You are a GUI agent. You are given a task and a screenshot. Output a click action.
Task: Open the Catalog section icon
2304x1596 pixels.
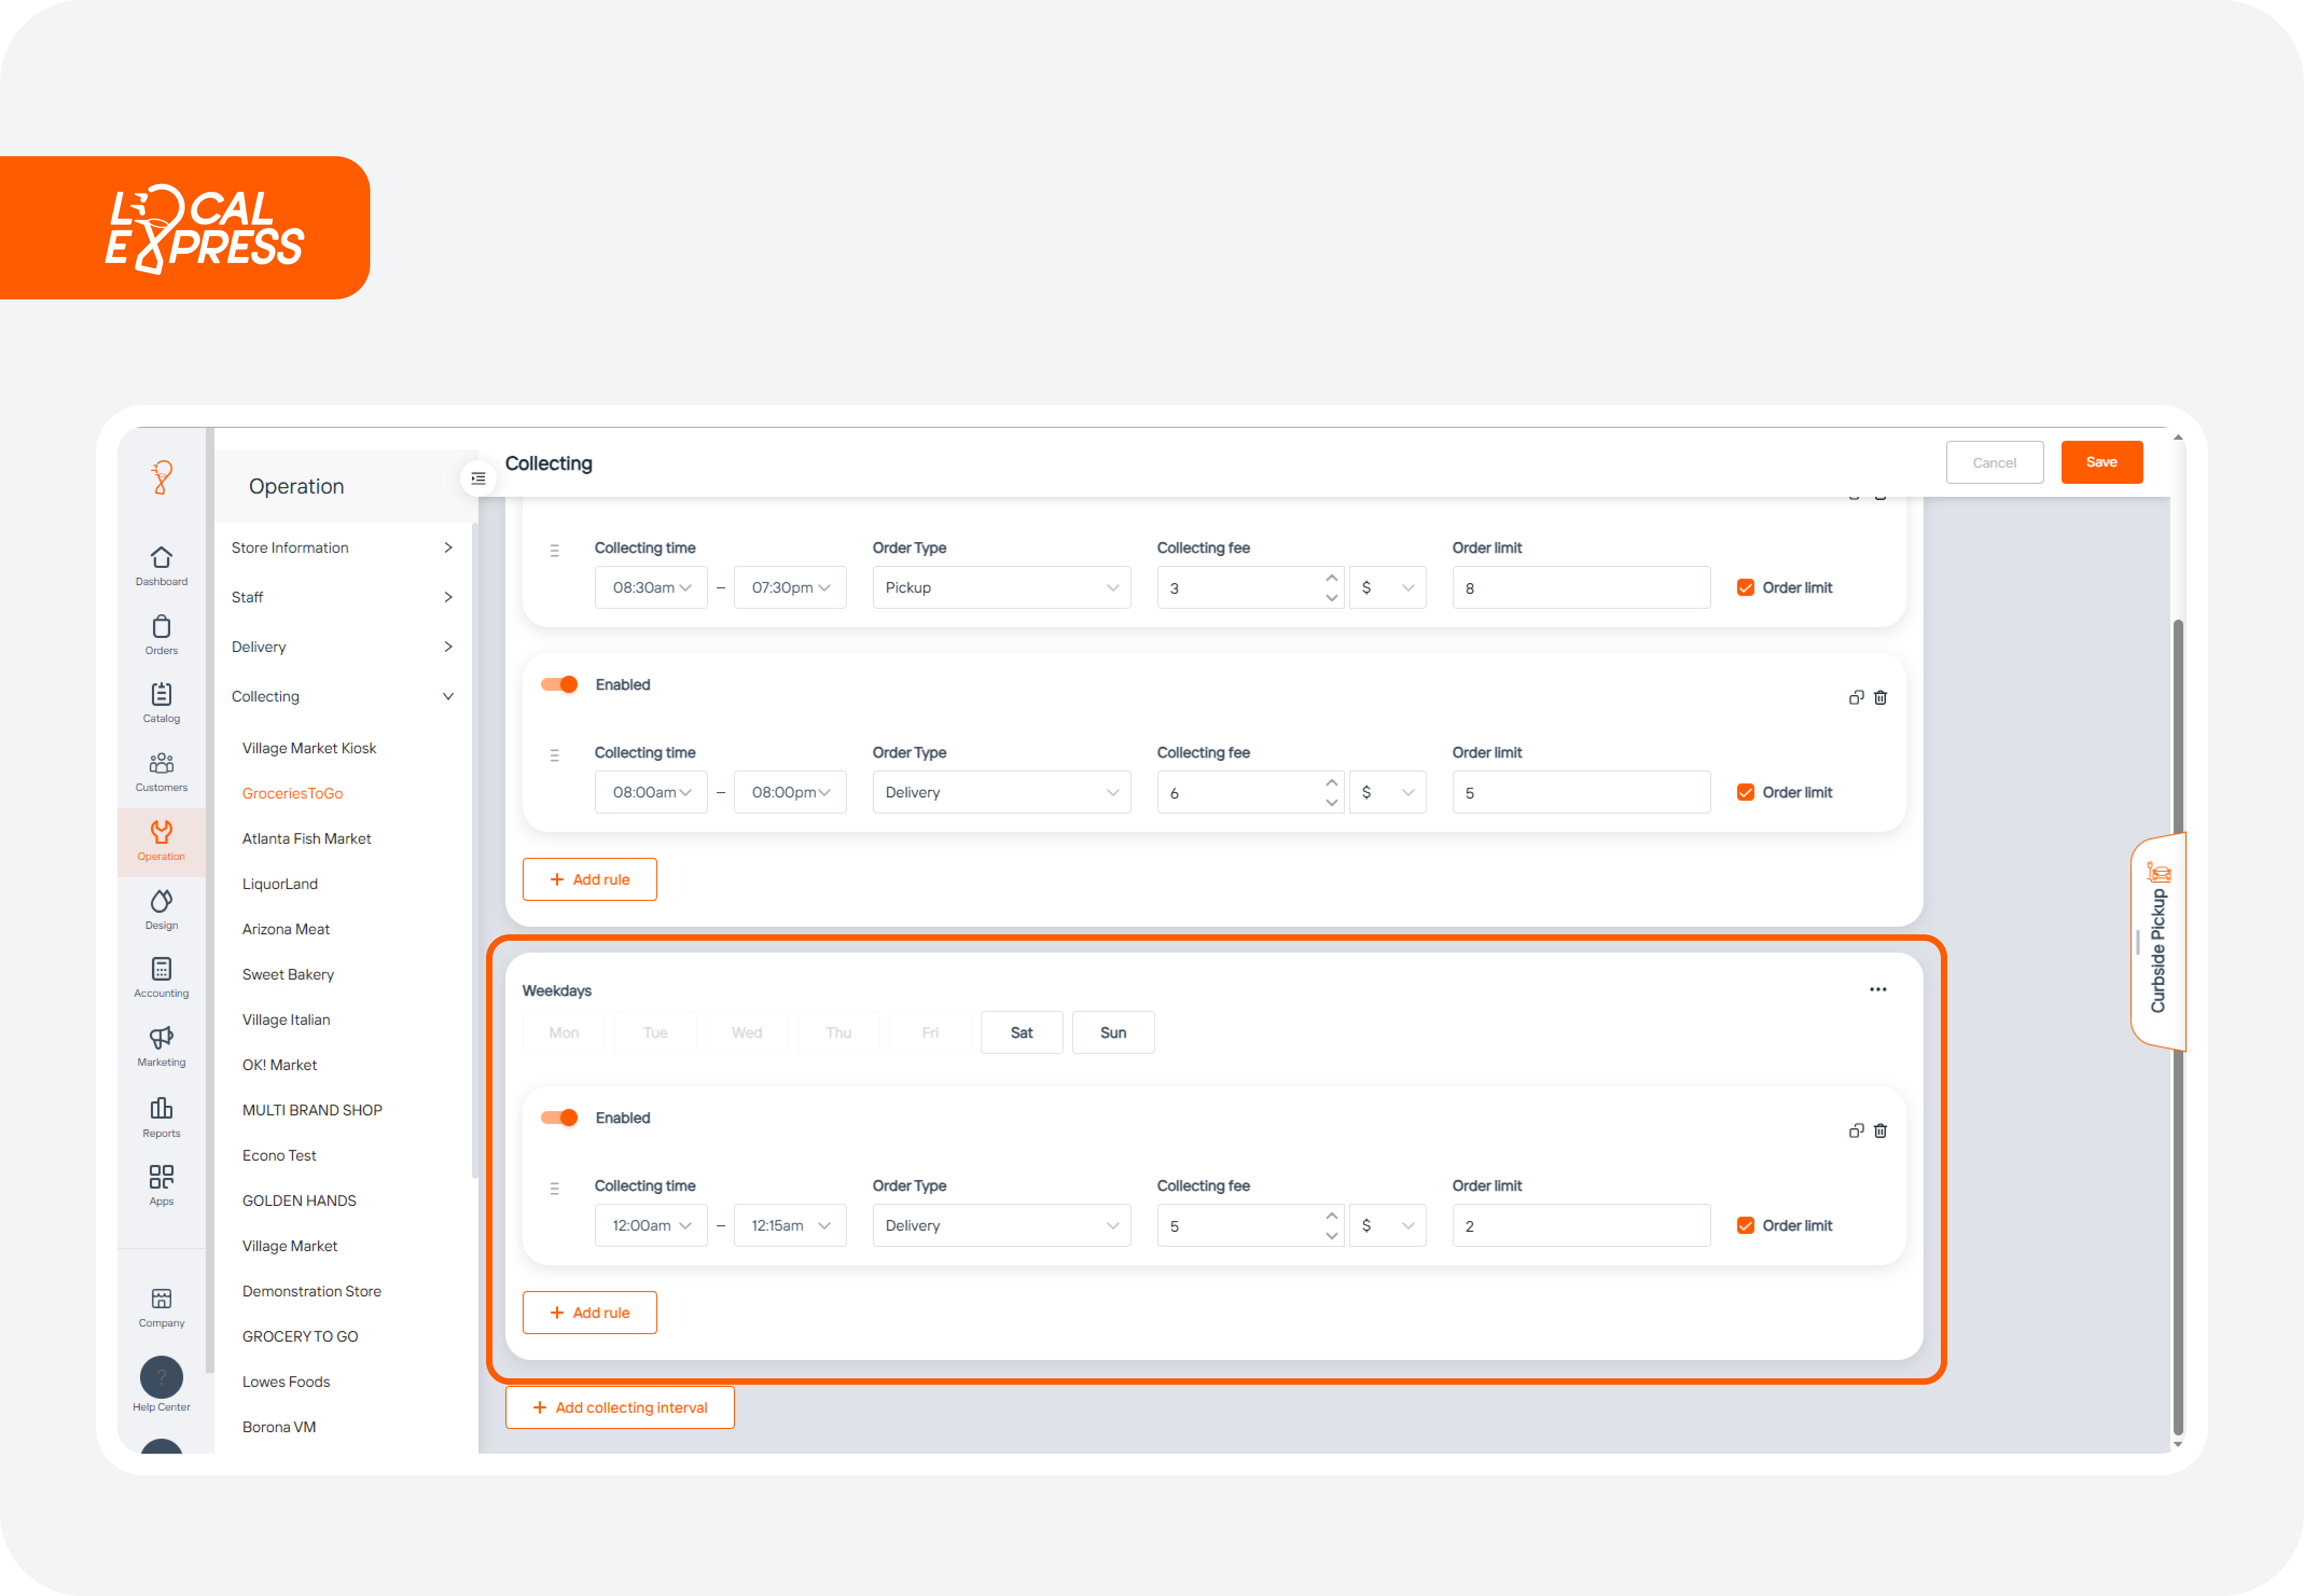coord(161,694)
